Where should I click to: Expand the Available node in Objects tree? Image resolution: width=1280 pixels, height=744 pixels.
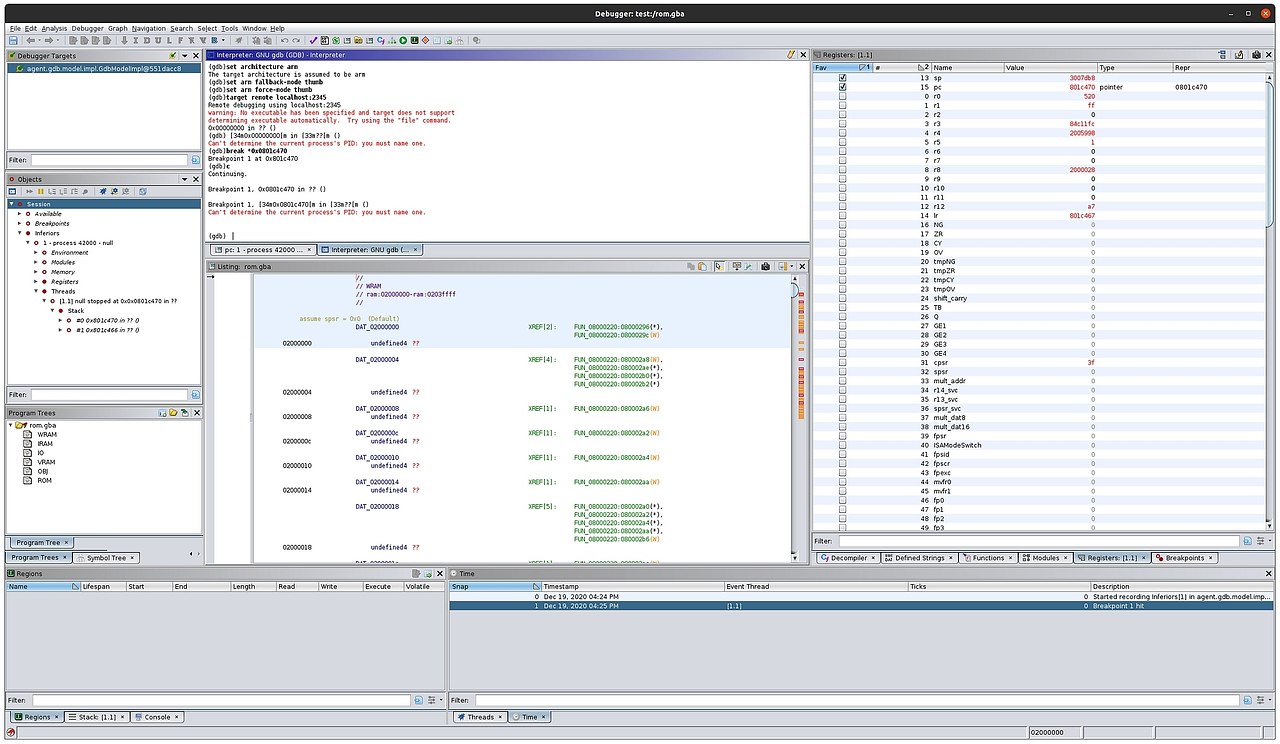19,213
